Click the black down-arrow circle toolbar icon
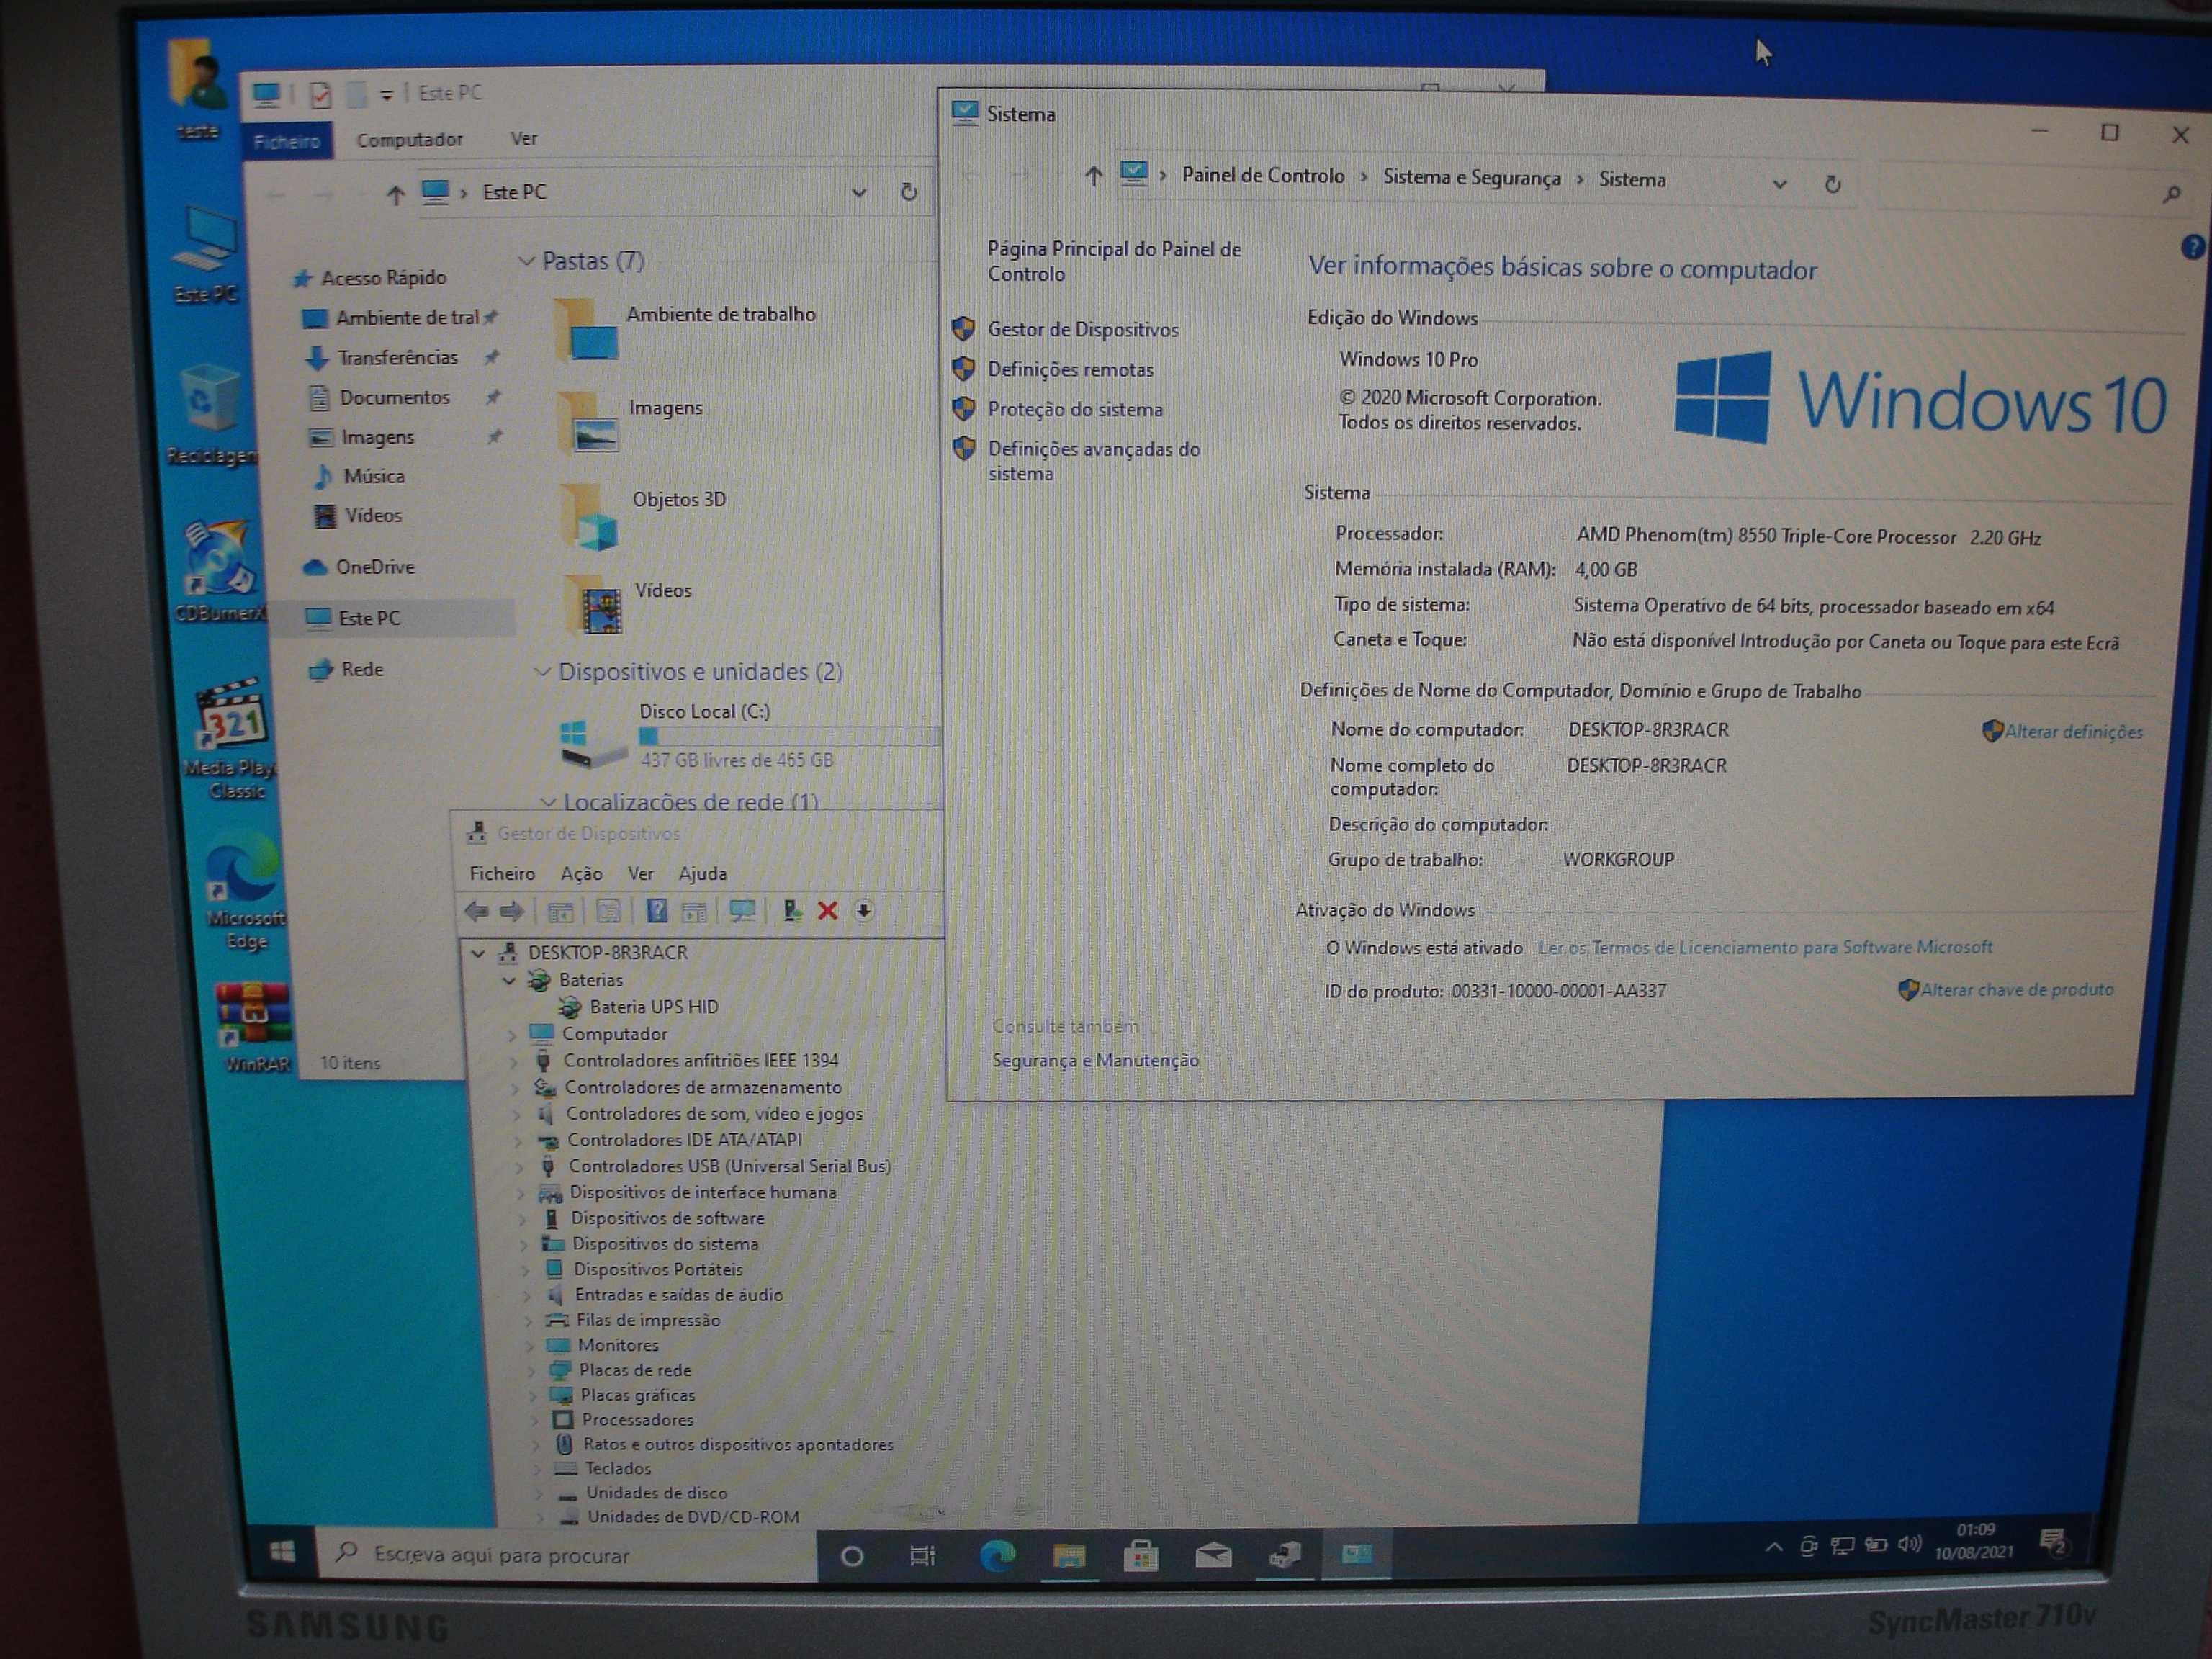The image size is (2212, 1659). [864, 911]
